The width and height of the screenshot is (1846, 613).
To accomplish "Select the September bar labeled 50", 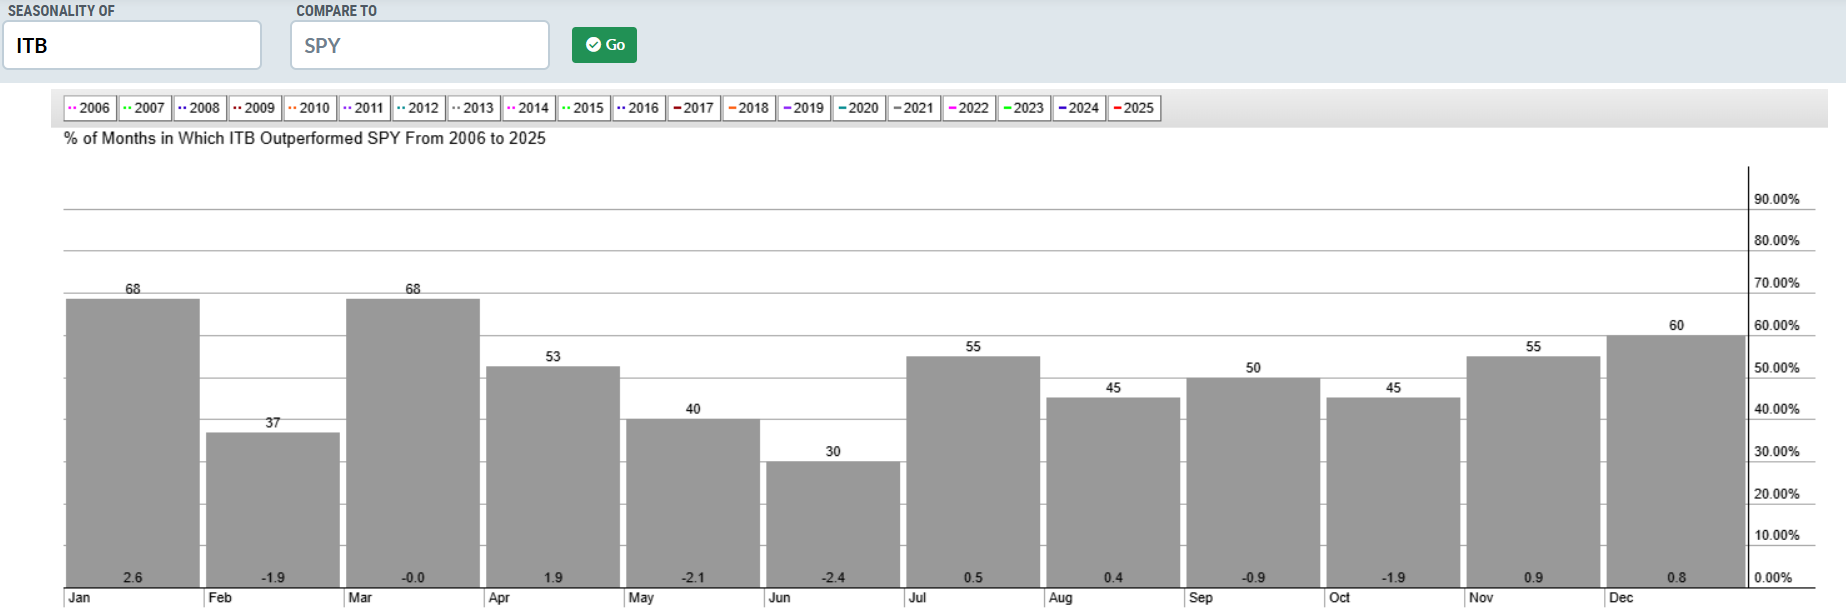I will coord(1253,482).
